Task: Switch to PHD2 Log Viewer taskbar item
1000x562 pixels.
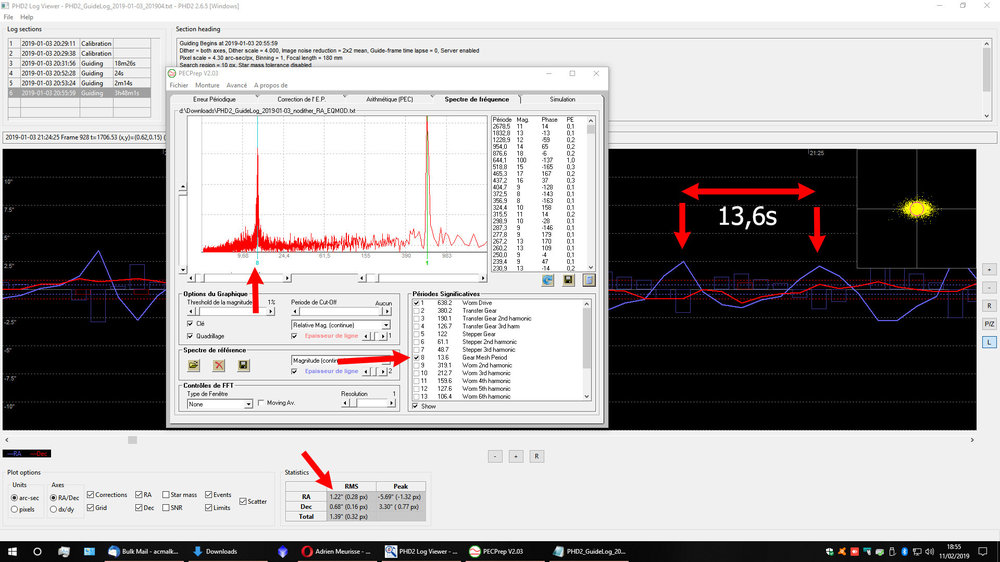Action: click(x=422, y=551)
